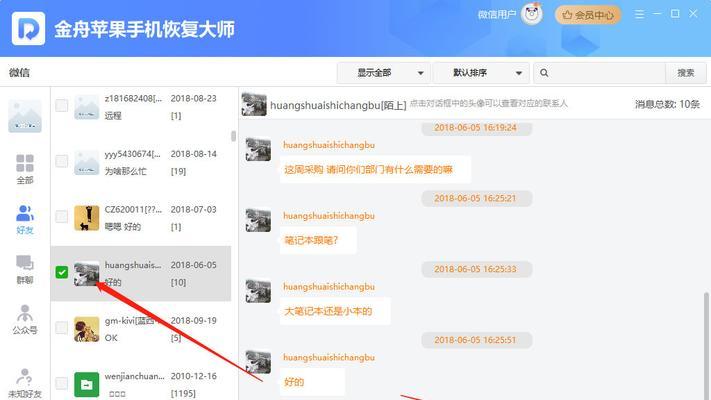Select the 公众号 official accounts category
The height and width of the screenshot is (400, 711).
click(x=25, y=319)
